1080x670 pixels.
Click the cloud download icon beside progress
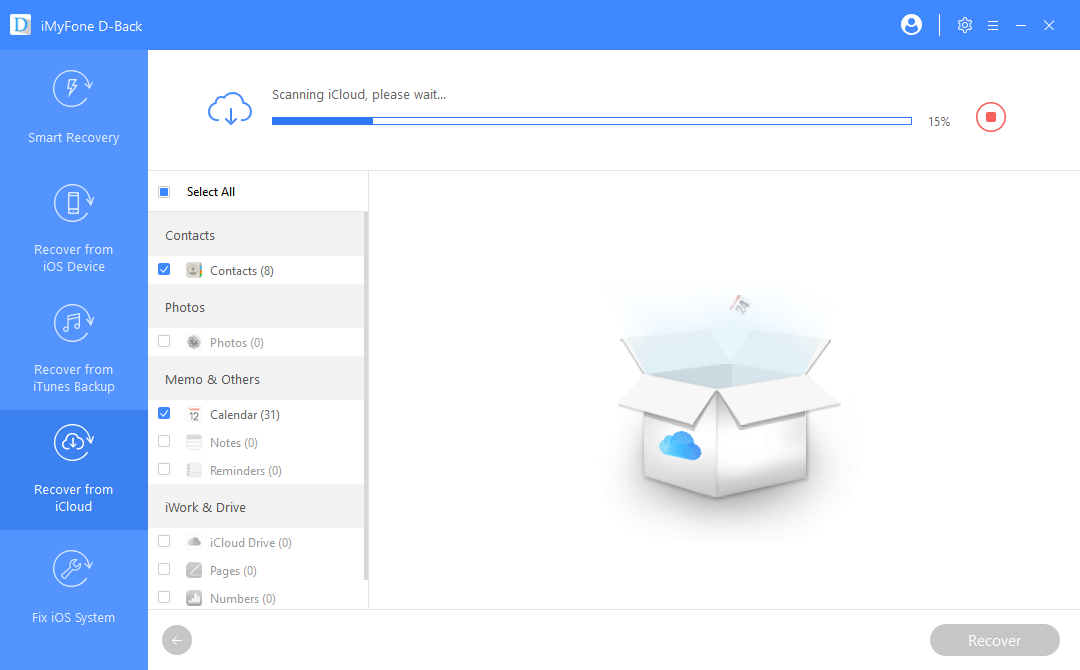230,109
